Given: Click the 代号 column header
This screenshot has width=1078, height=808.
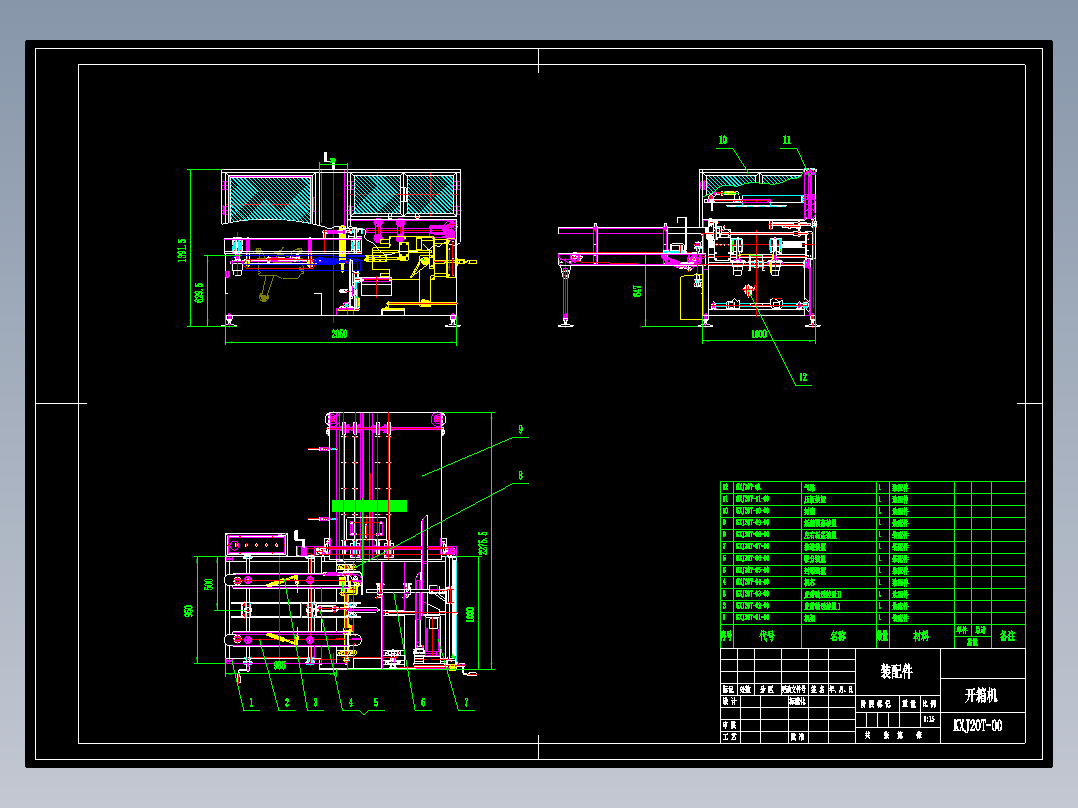Looking at the screenshot, I should pos(767,637).
